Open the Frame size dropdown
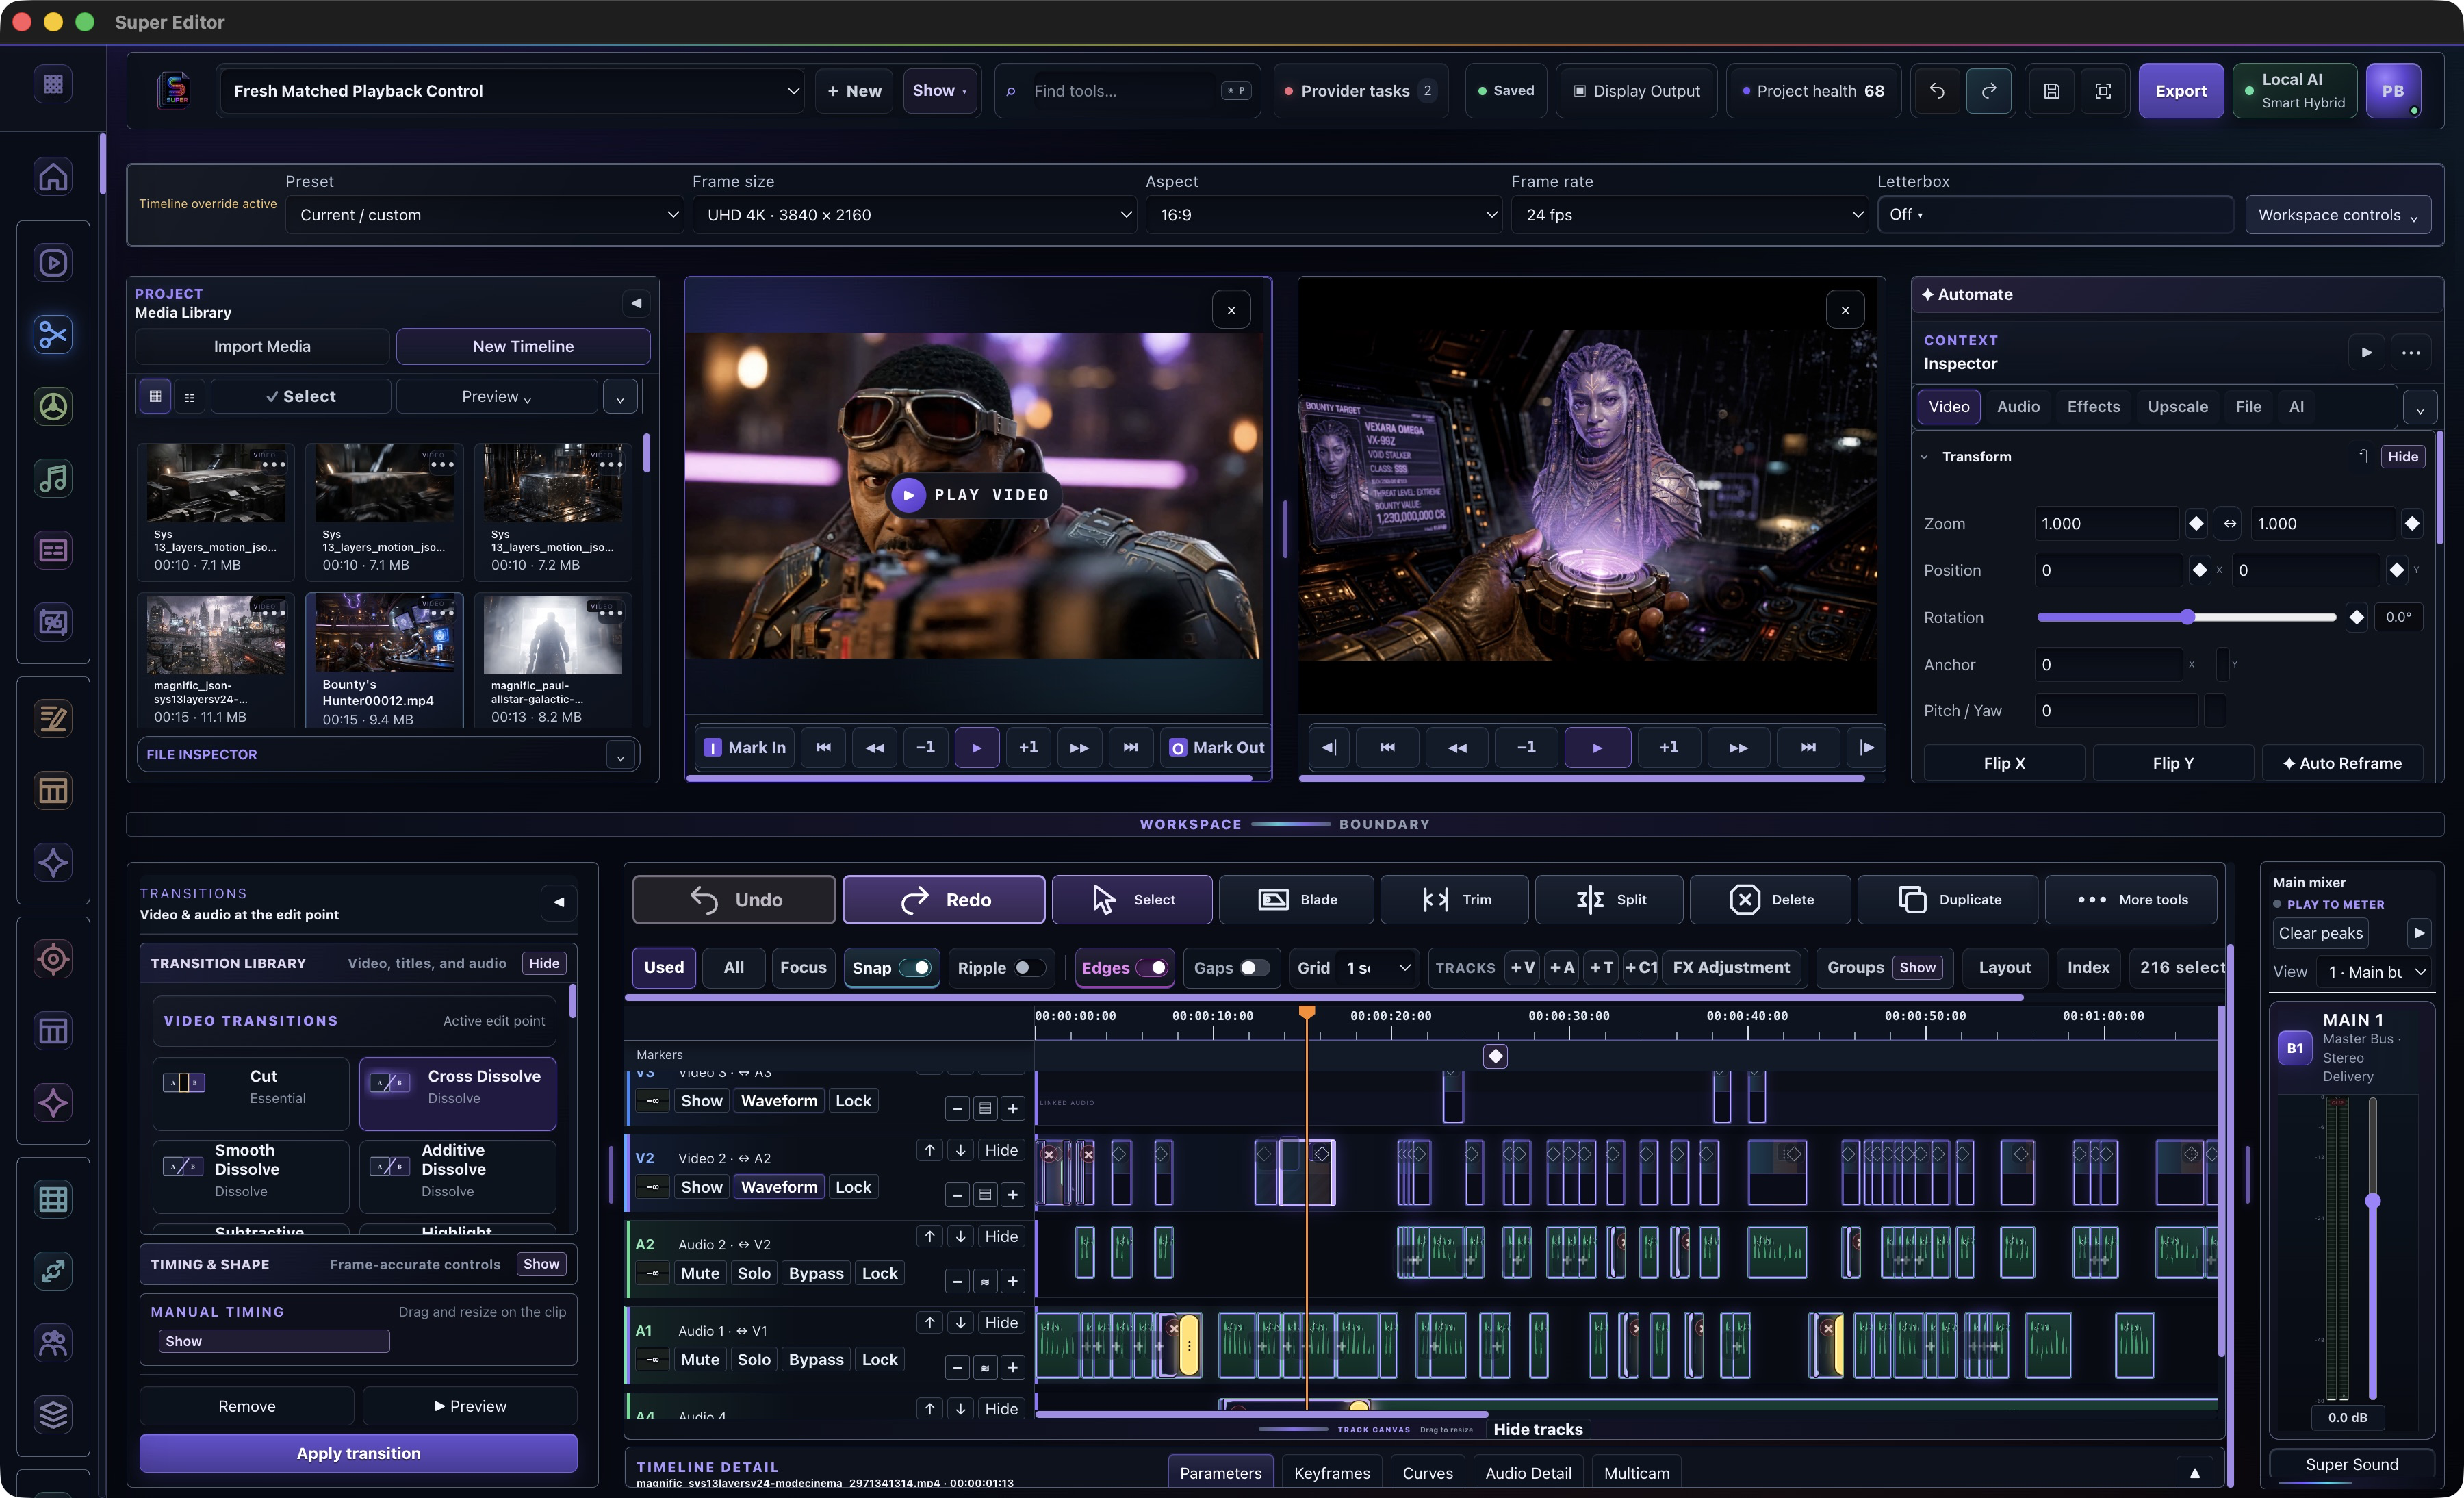The height and width of the screenshot is (1498, 2464). pyautogui.click(x=915, y=215)
